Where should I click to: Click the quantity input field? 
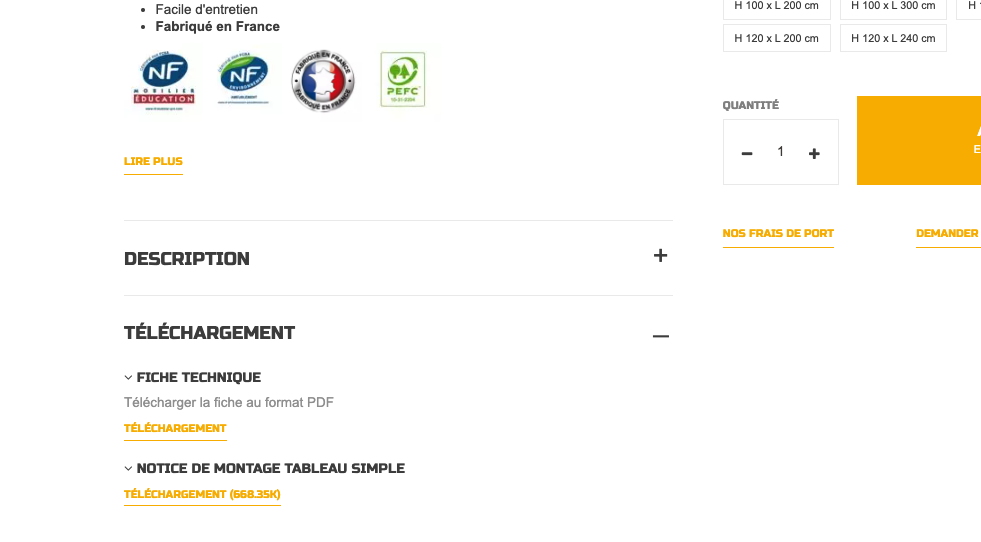tap(781, 152)
